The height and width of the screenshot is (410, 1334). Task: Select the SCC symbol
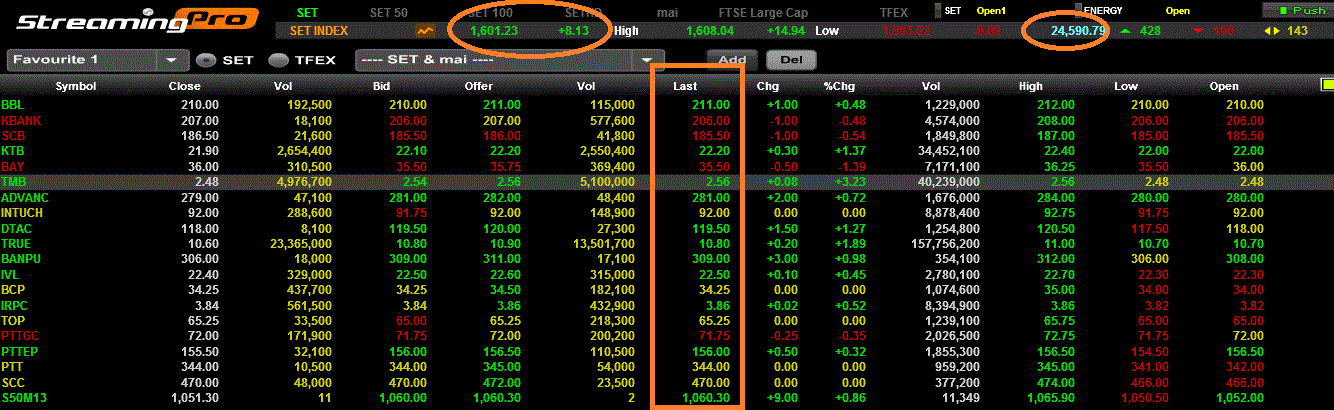[13, 383]
